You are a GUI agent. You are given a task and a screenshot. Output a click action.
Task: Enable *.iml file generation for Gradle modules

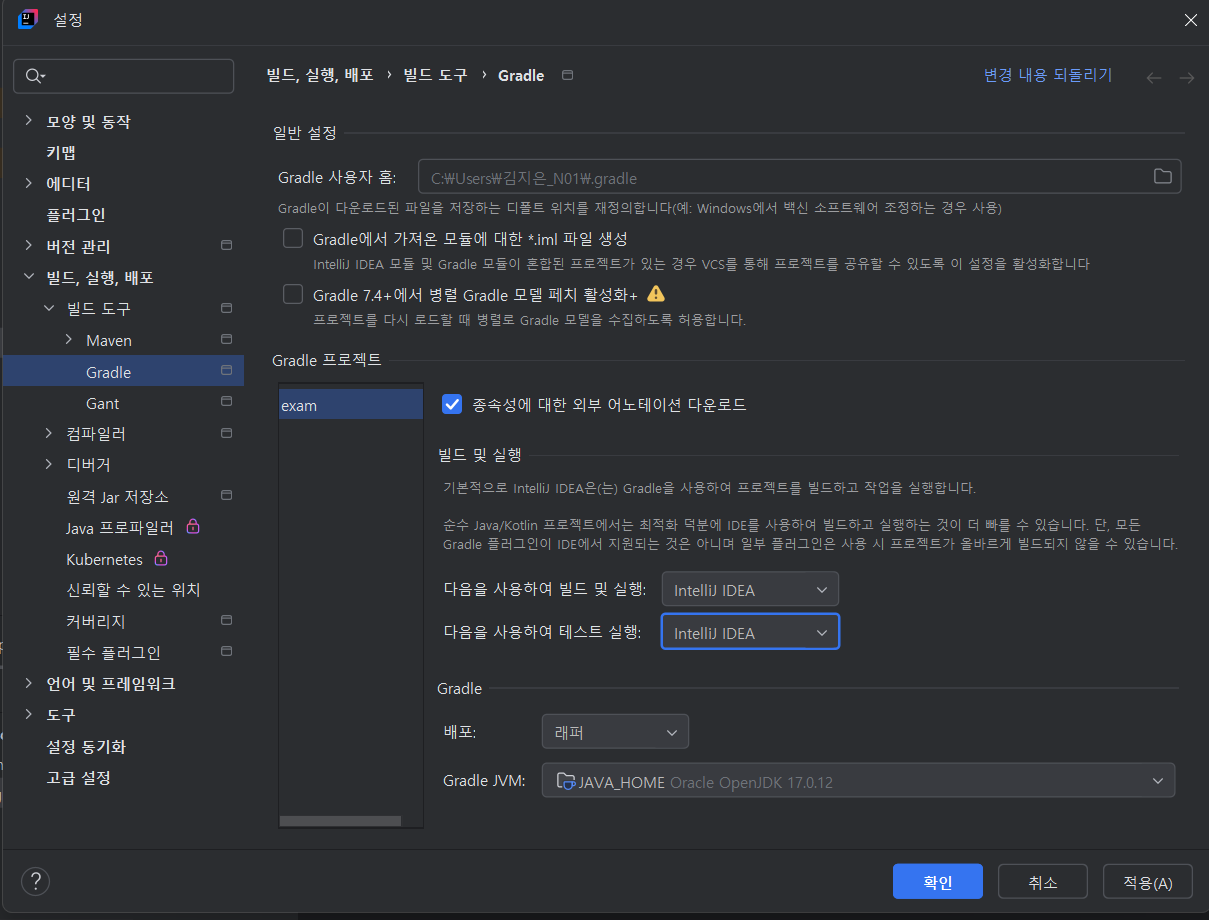(293, 238)
